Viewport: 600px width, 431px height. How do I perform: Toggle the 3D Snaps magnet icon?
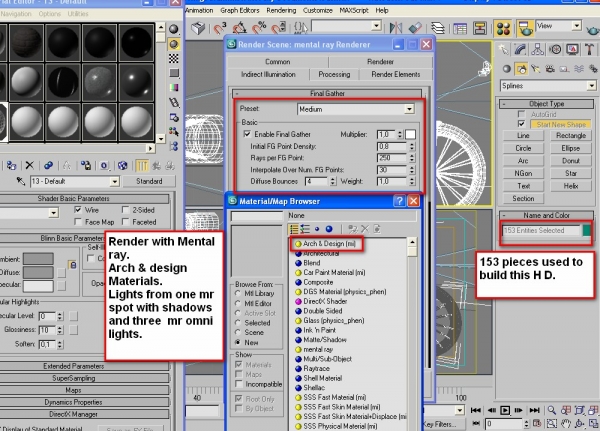[x=220, y=28]
